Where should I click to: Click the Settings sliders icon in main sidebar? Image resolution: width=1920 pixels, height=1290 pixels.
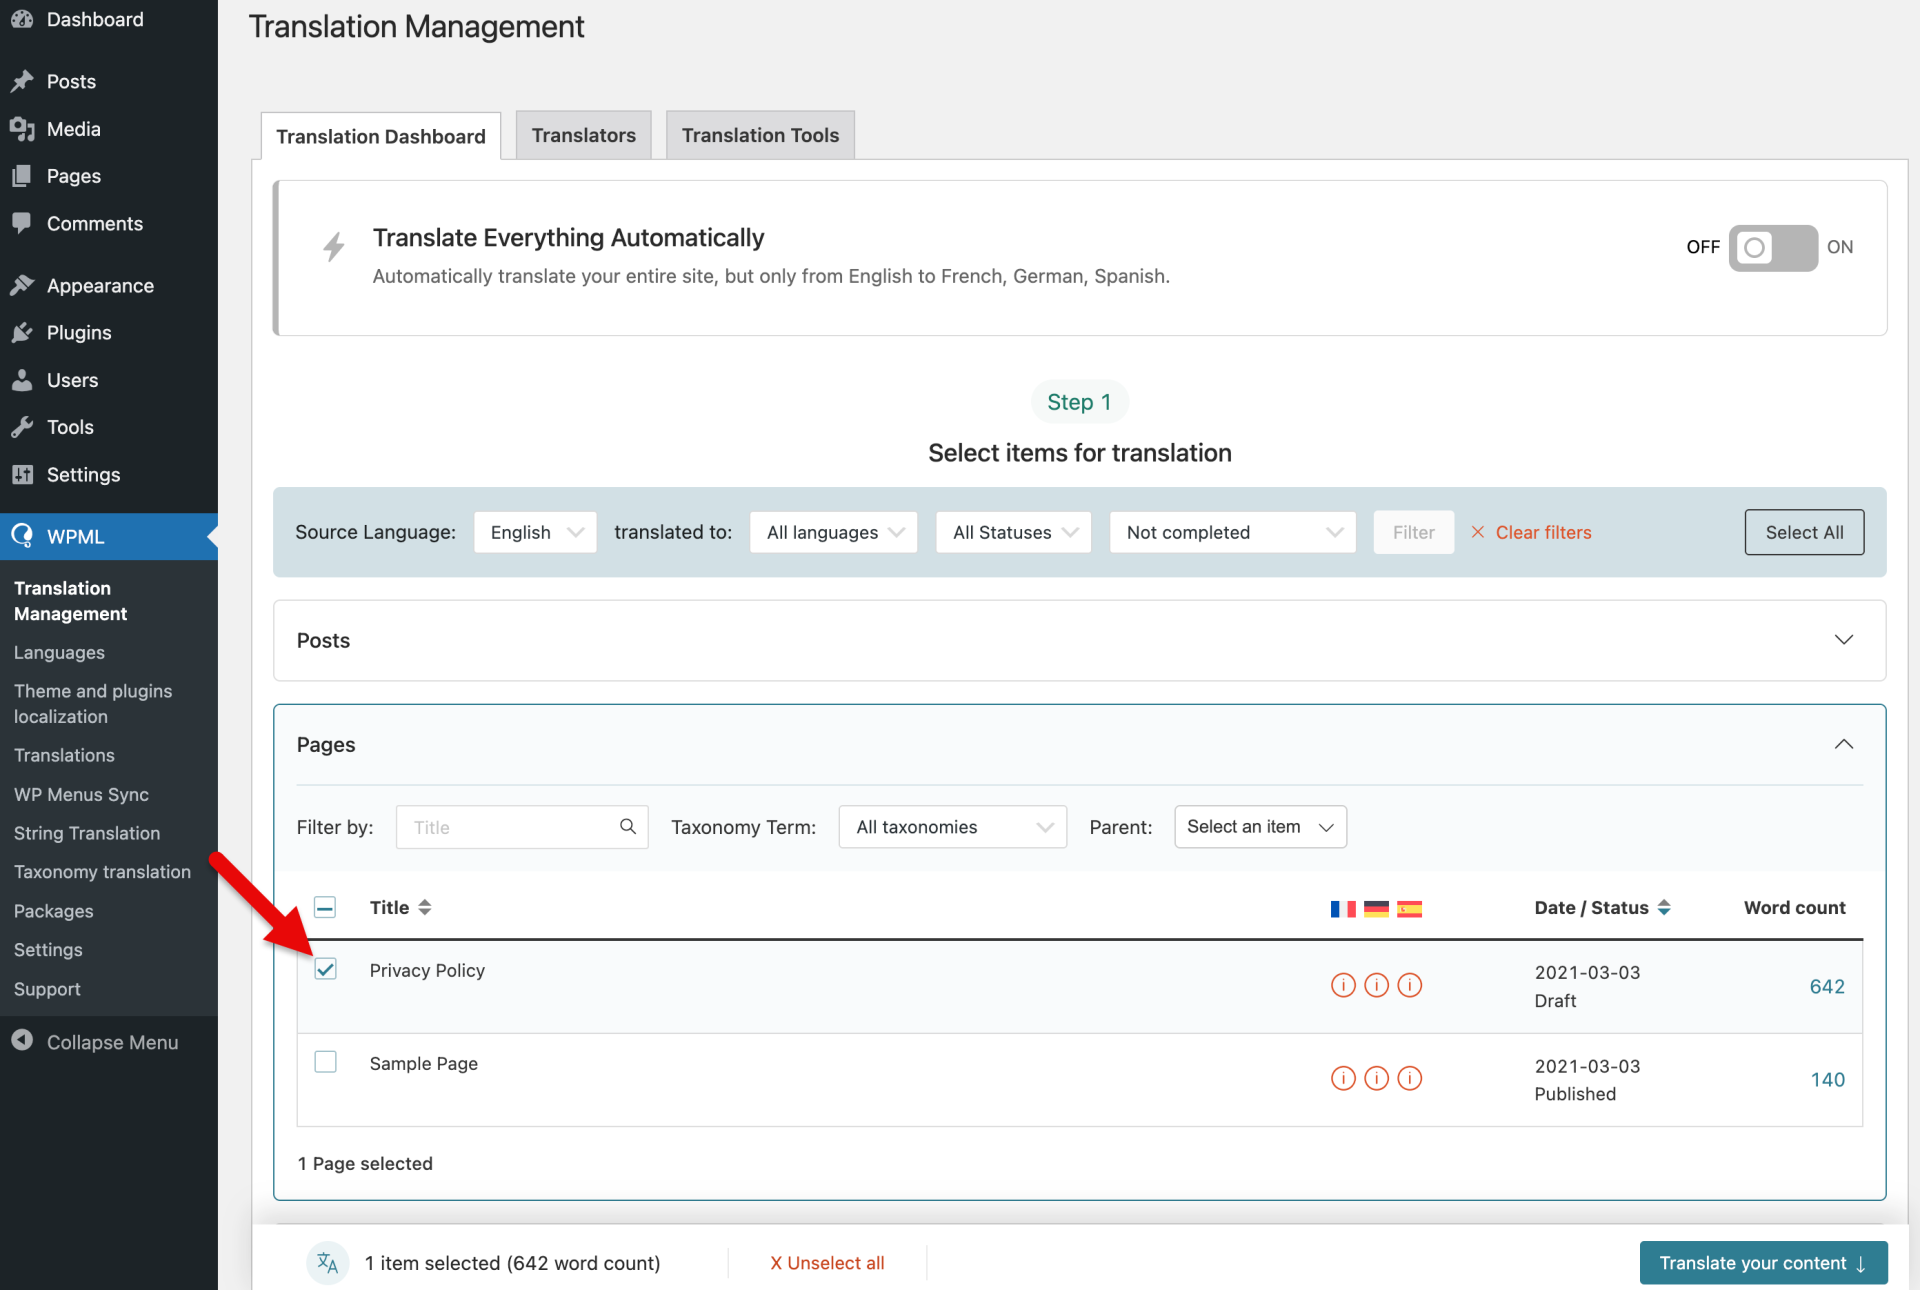coord(22,475)
